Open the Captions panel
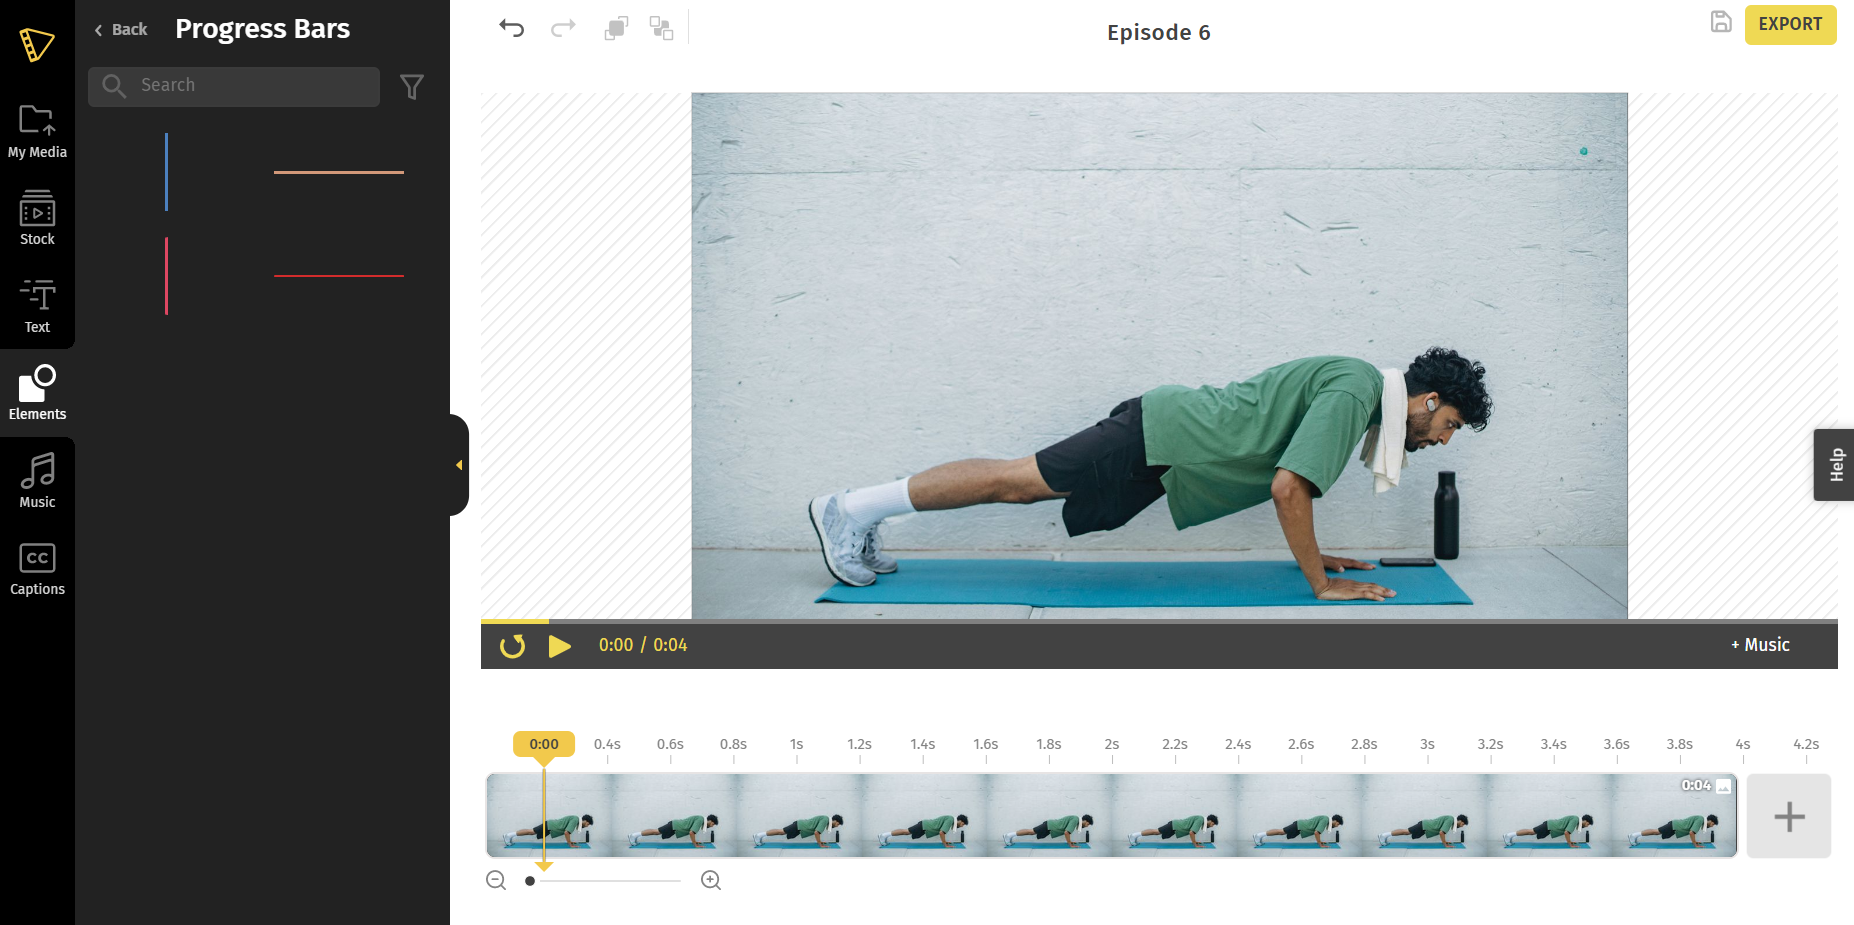This screenshot has width=1854, height=925. 37,568
